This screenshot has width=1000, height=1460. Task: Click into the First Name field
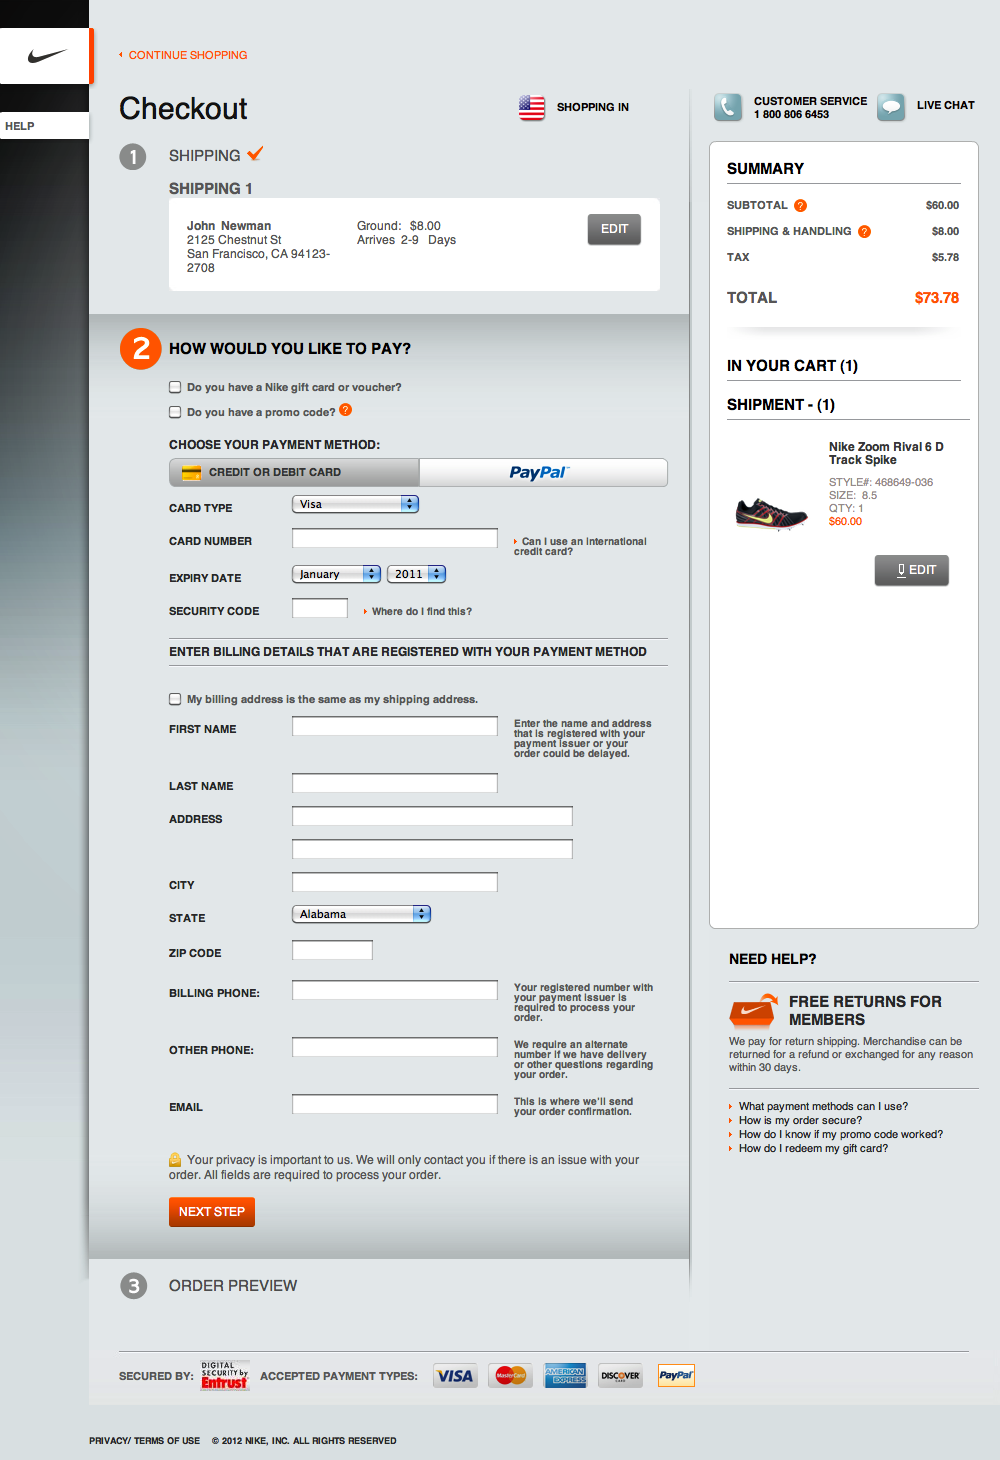click(395, 726)
